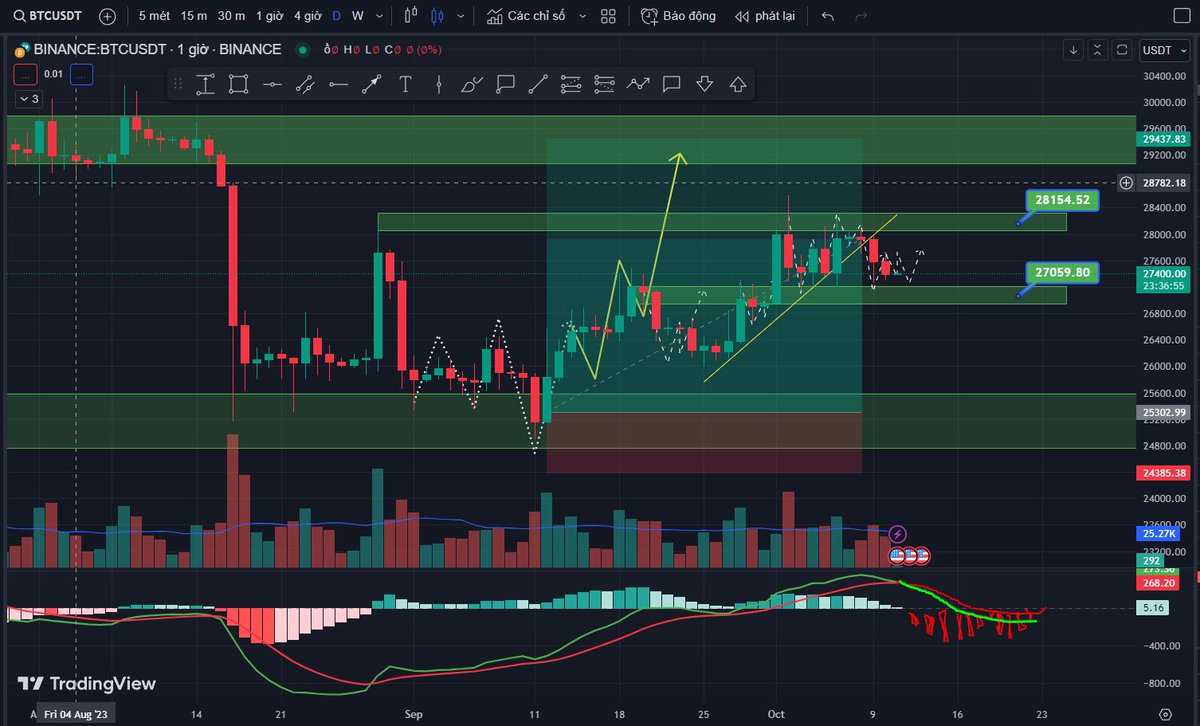Click the Fri 04 Aug '23 date label
This screenshot has width=1200, height=726.
[x=77, y=715]
